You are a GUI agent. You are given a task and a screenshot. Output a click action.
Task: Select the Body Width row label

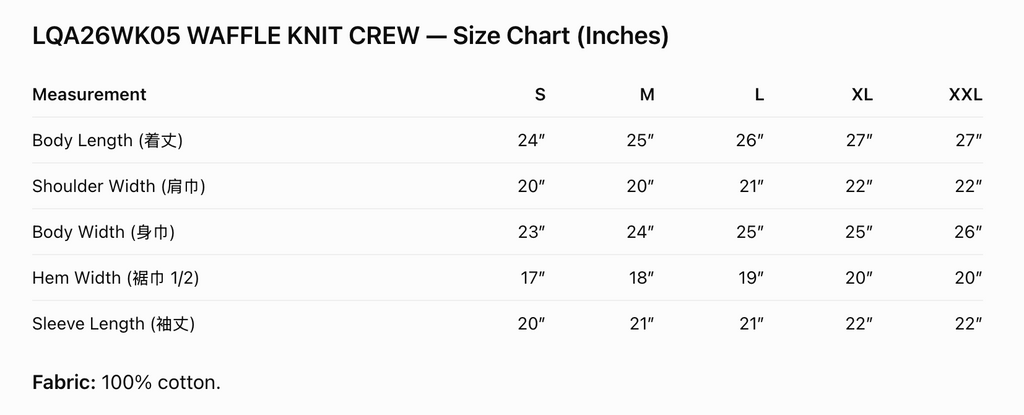coord(103,232)
